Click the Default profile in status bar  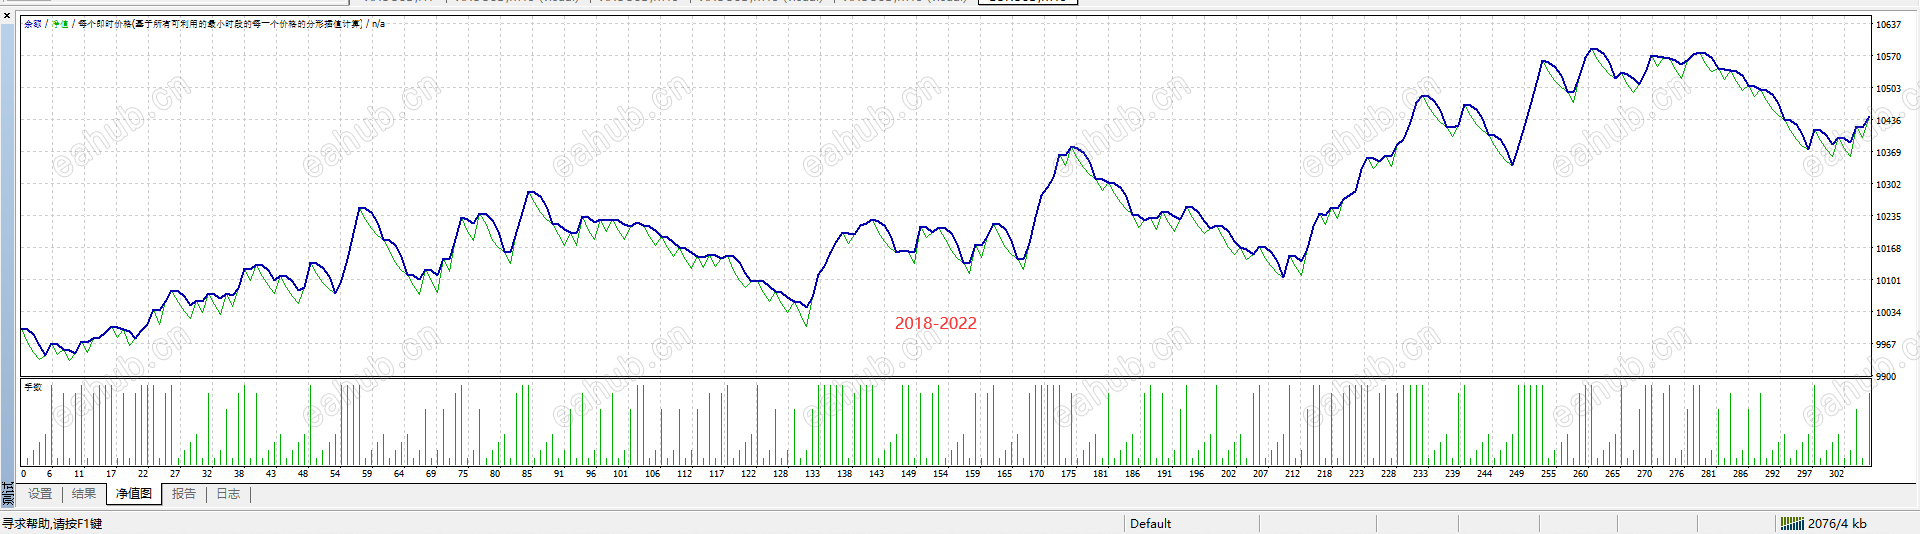coord(1150,524)
